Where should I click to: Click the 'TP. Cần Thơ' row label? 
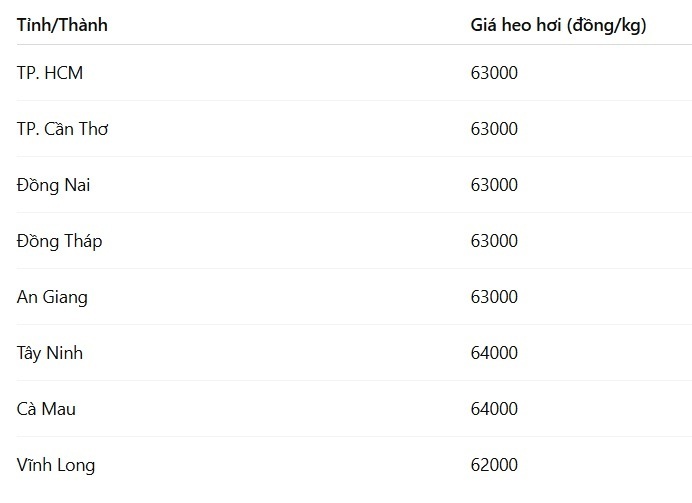point(62,129)
